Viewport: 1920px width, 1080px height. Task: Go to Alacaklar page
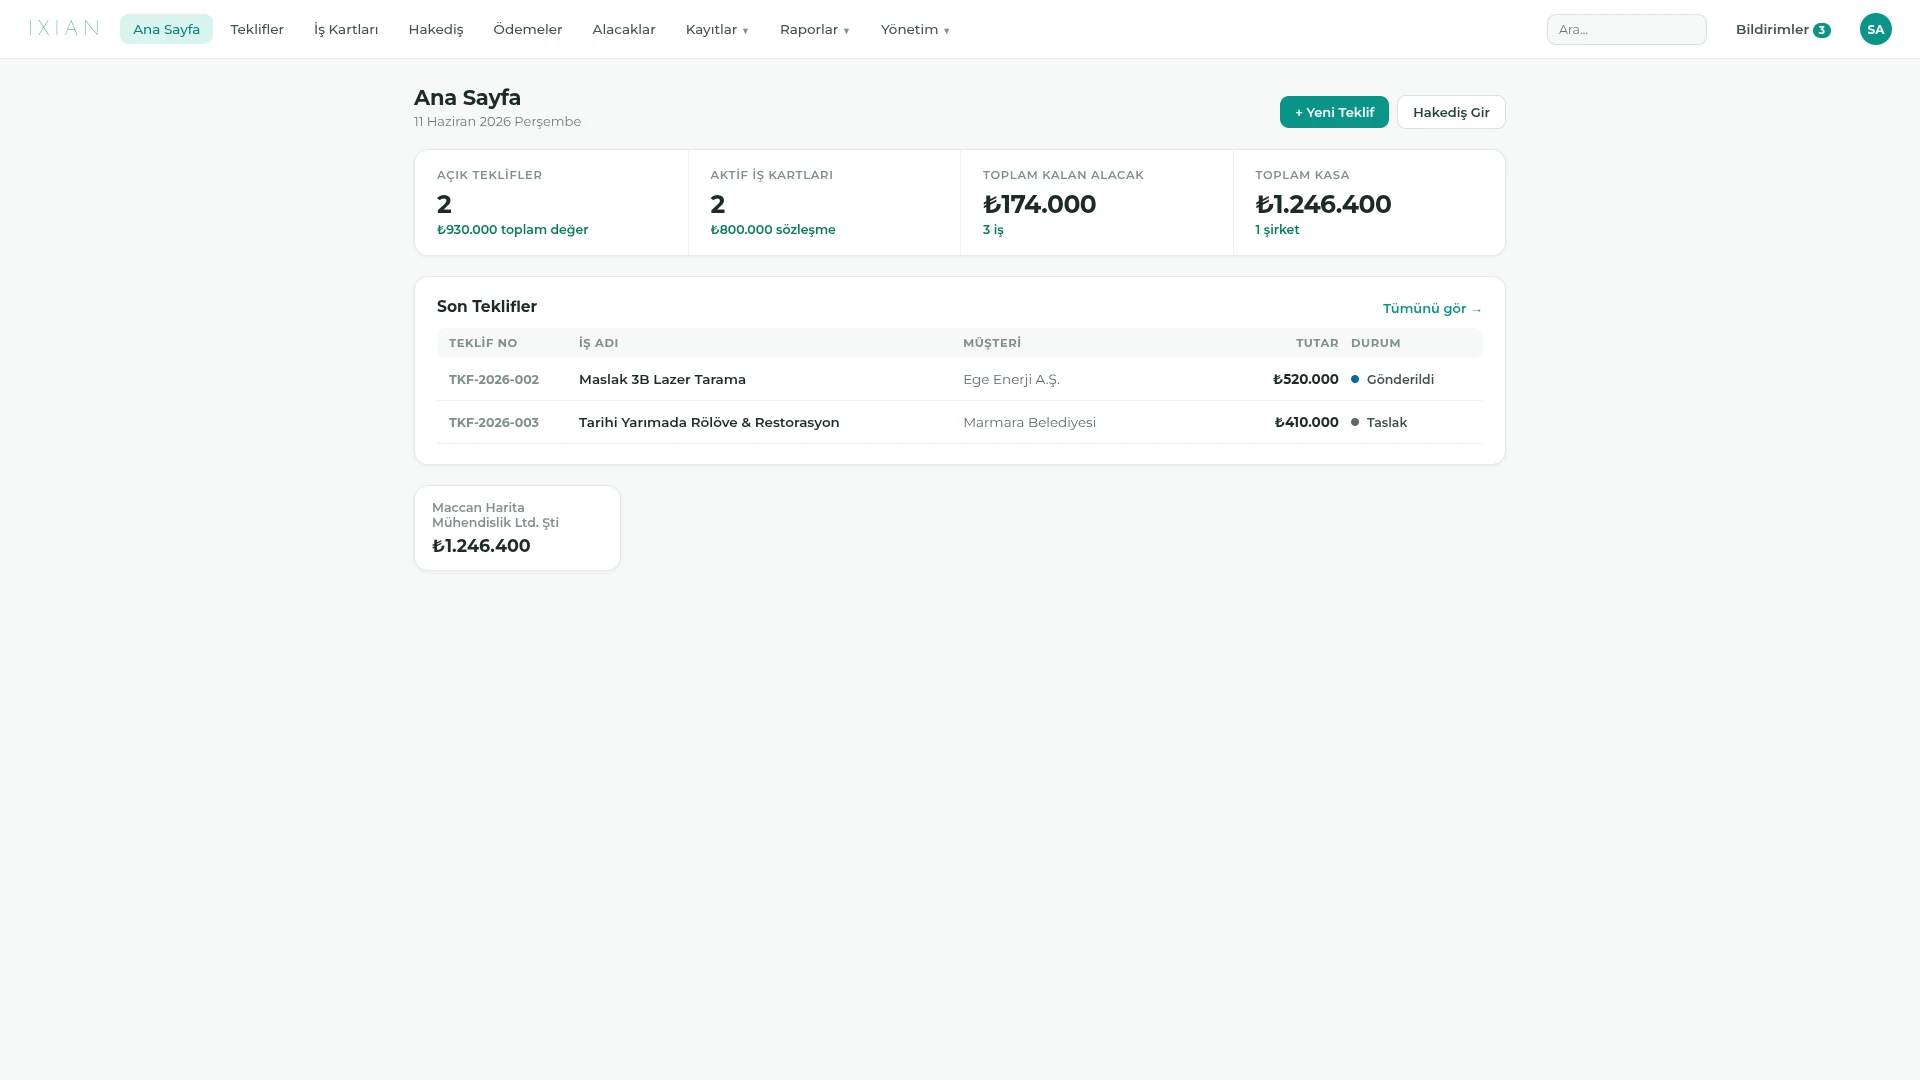coord(624,29)
